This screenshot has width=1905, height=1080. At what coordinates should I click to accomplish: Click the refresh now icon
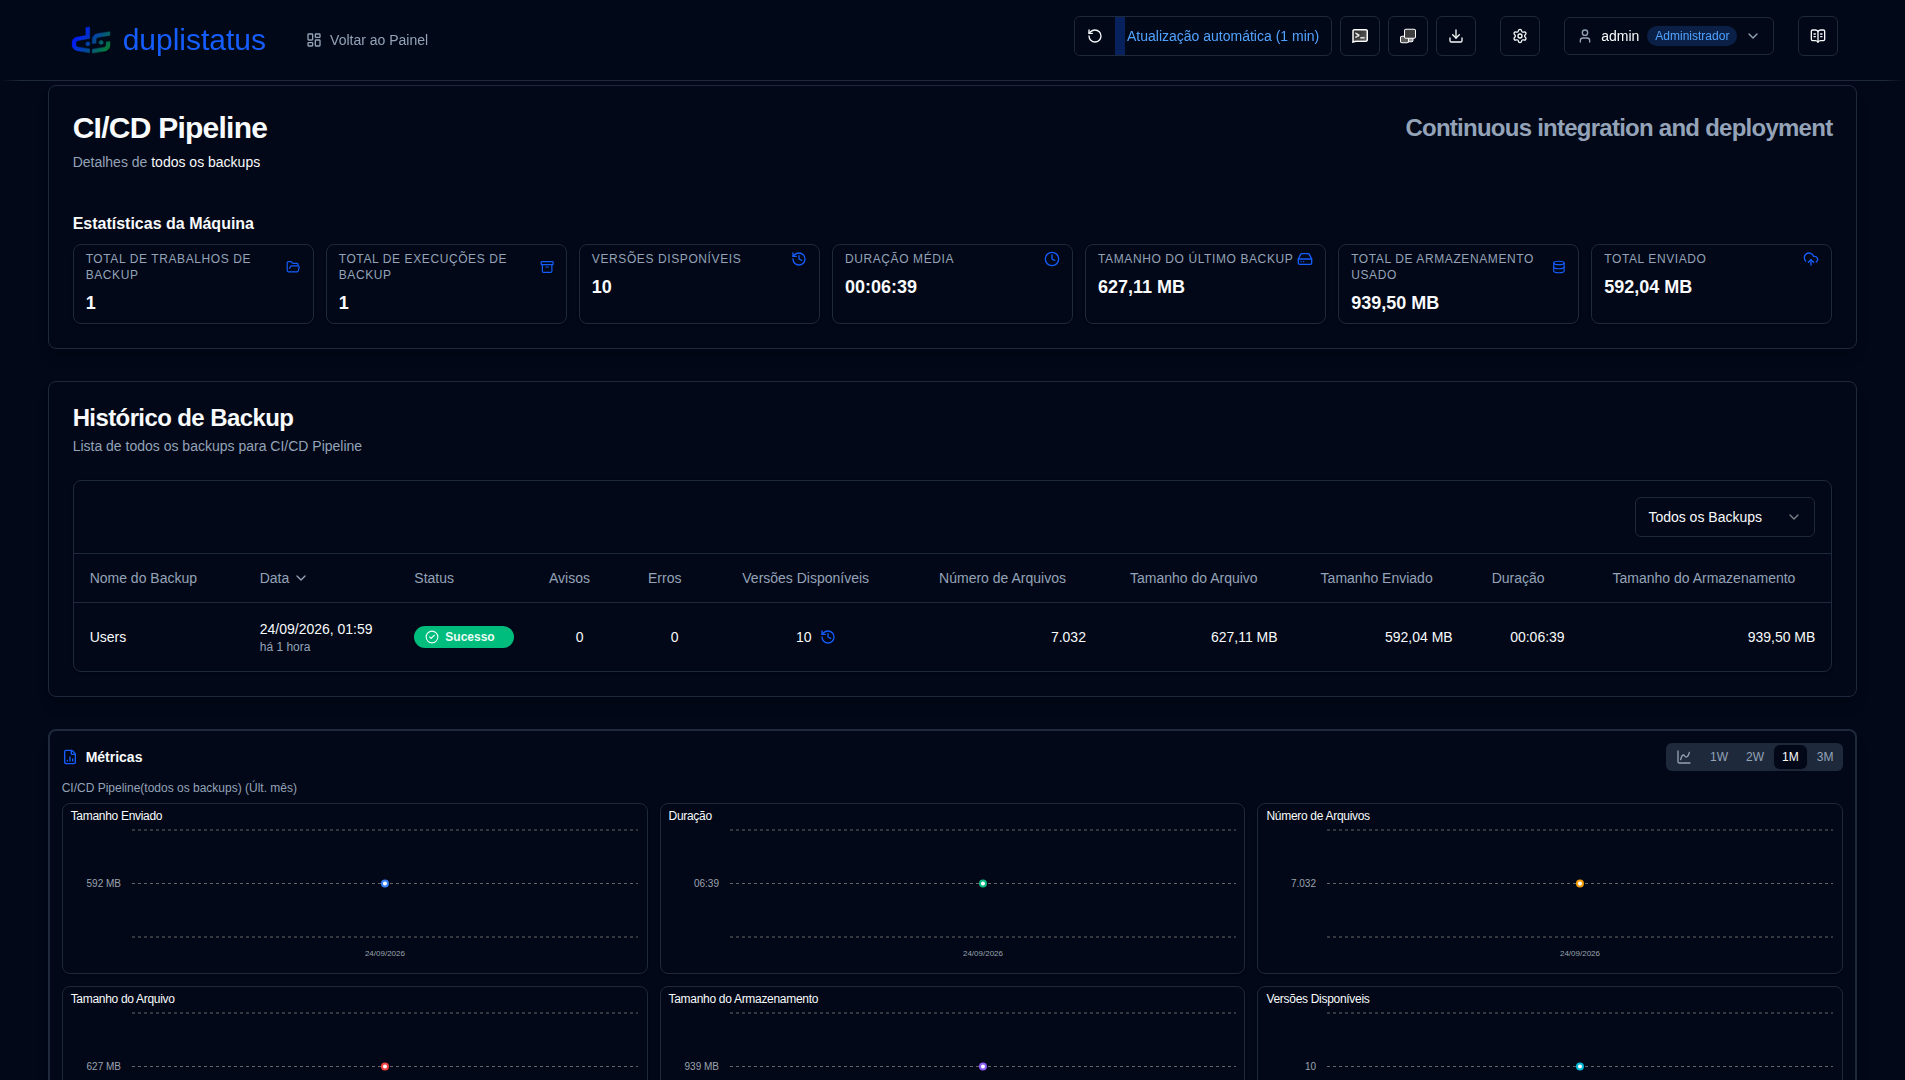[1095, 36]
